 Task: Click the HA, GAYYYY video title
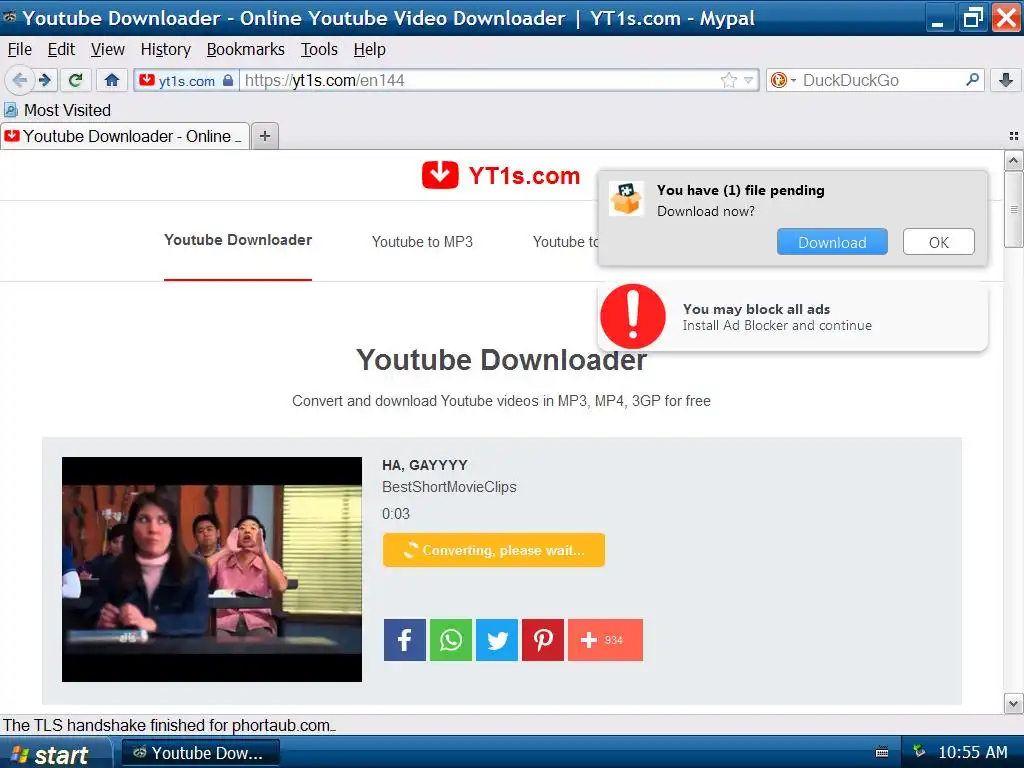point(424,465)
